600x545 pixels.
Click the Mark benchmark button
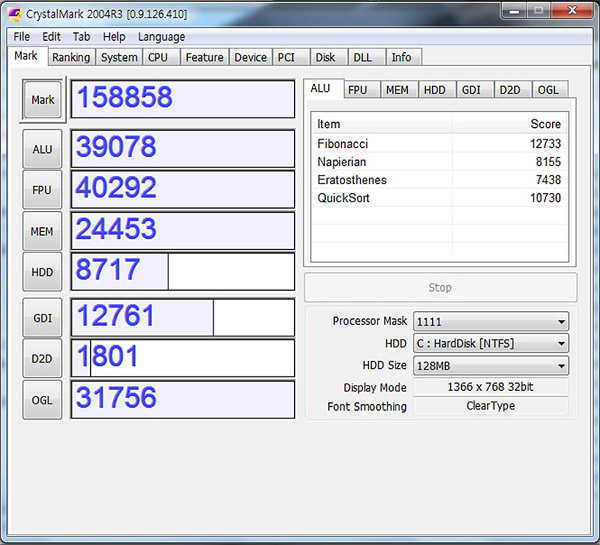[42, 100]
